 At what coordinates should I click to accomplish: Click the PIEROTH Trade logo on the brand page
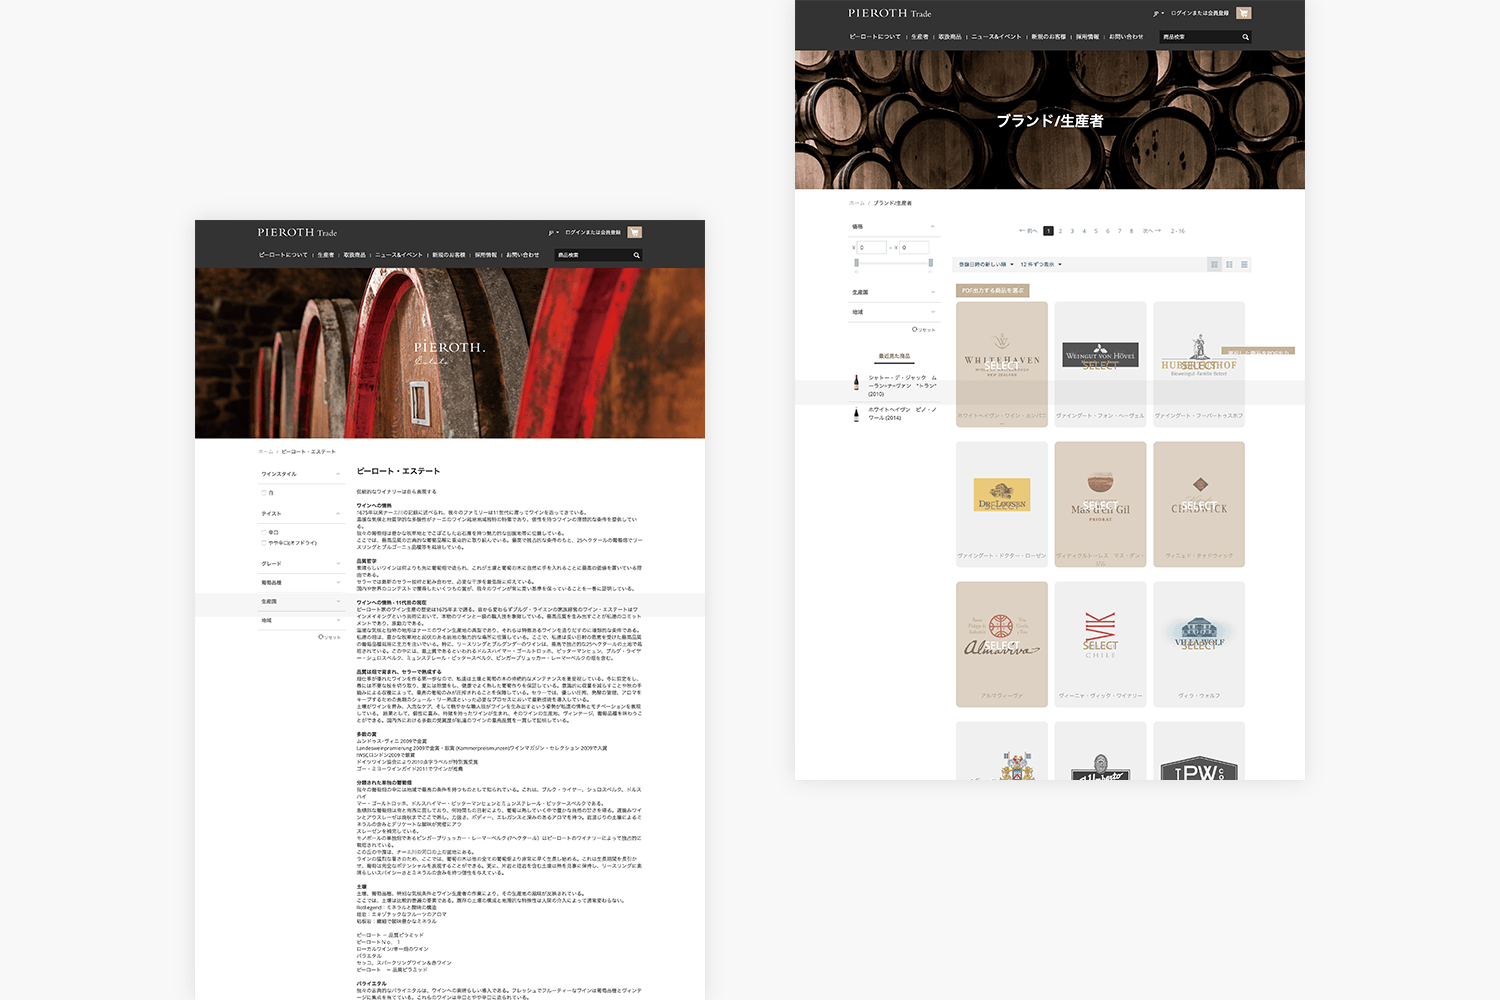coord(889,13)
